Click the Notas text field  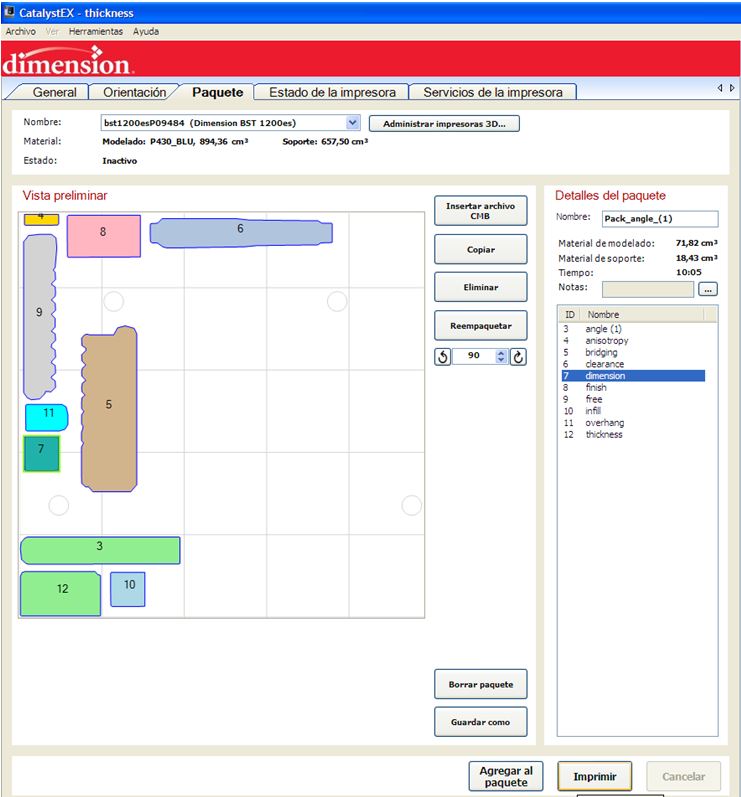click(x=647, y=289)
